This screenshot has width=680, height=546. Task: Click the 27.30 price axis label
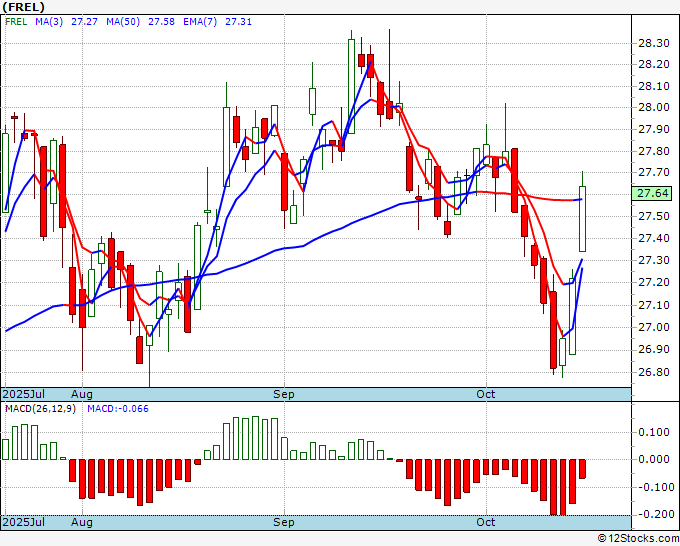click(x=653, y=260)
